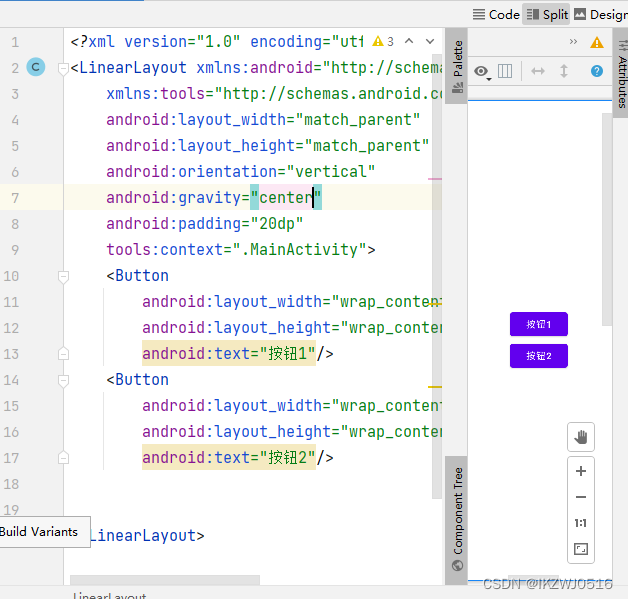Click line number 7 in gutter
The width and height of the screenshot is (628, 599).
(15, 198)
